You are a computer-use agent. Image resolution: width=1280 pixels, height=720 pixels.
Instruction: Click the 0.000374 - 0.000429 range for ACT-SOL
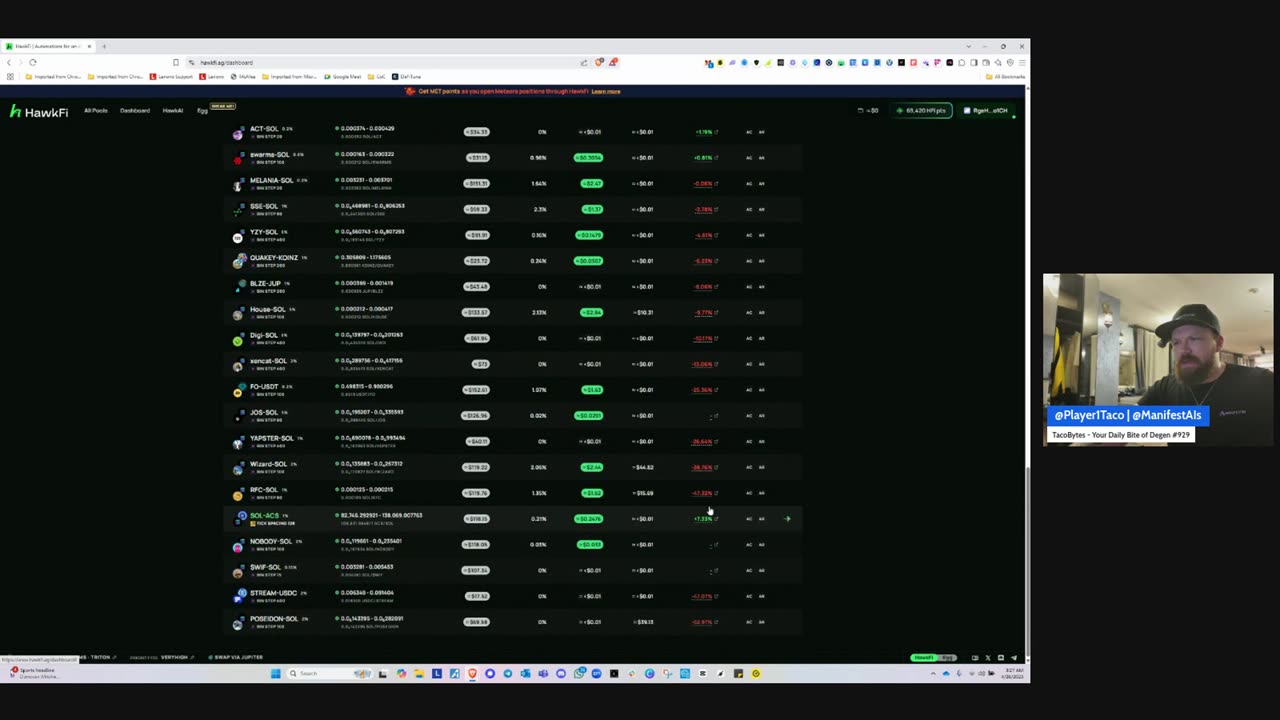tap(366, 129)
